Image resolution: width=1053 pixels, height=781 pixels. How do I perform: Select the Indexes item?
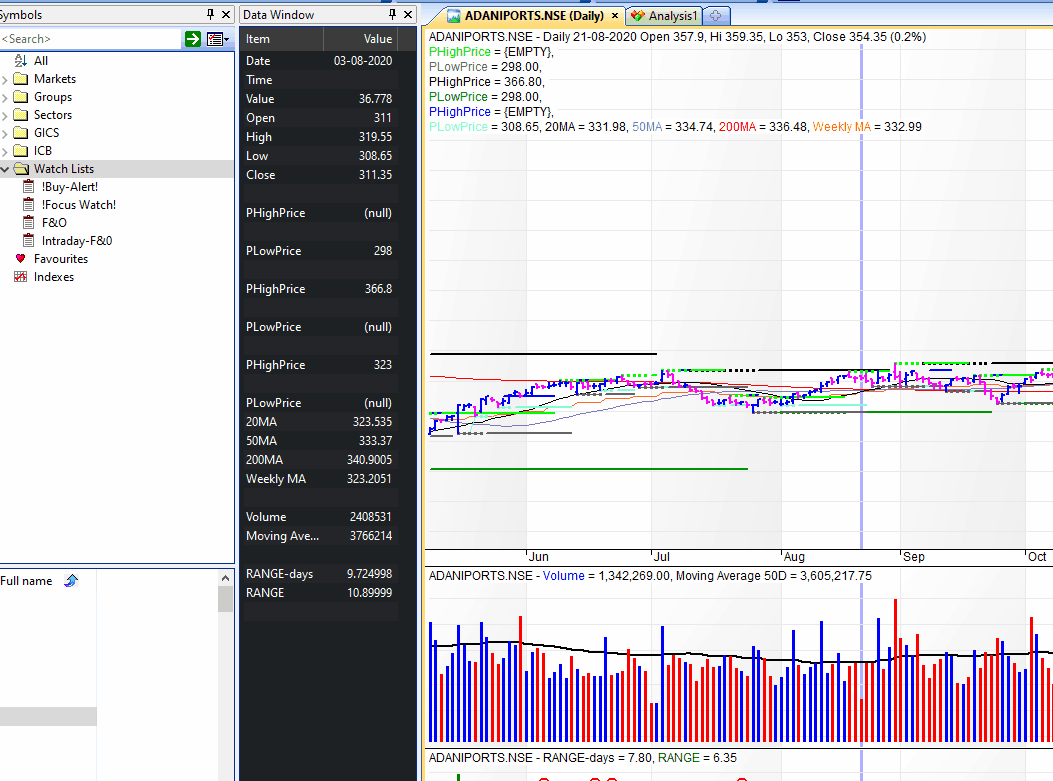coord(54,277)
